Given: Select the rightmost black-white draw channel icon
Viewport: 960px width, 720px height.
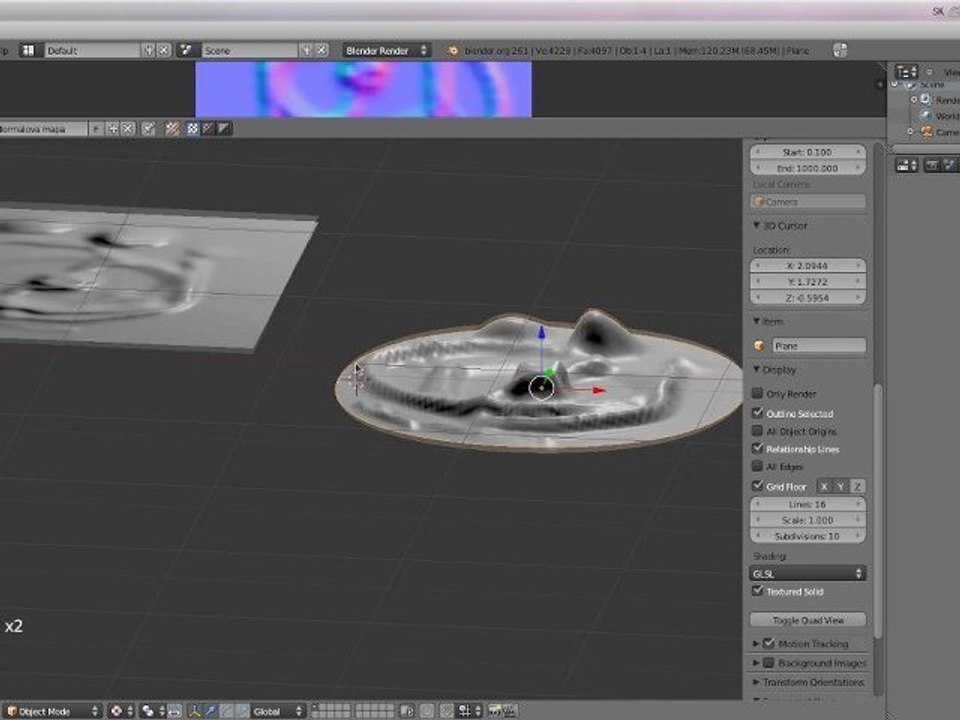Looking at the screenshot, I should pyautogui.click(x=224, y=129).
